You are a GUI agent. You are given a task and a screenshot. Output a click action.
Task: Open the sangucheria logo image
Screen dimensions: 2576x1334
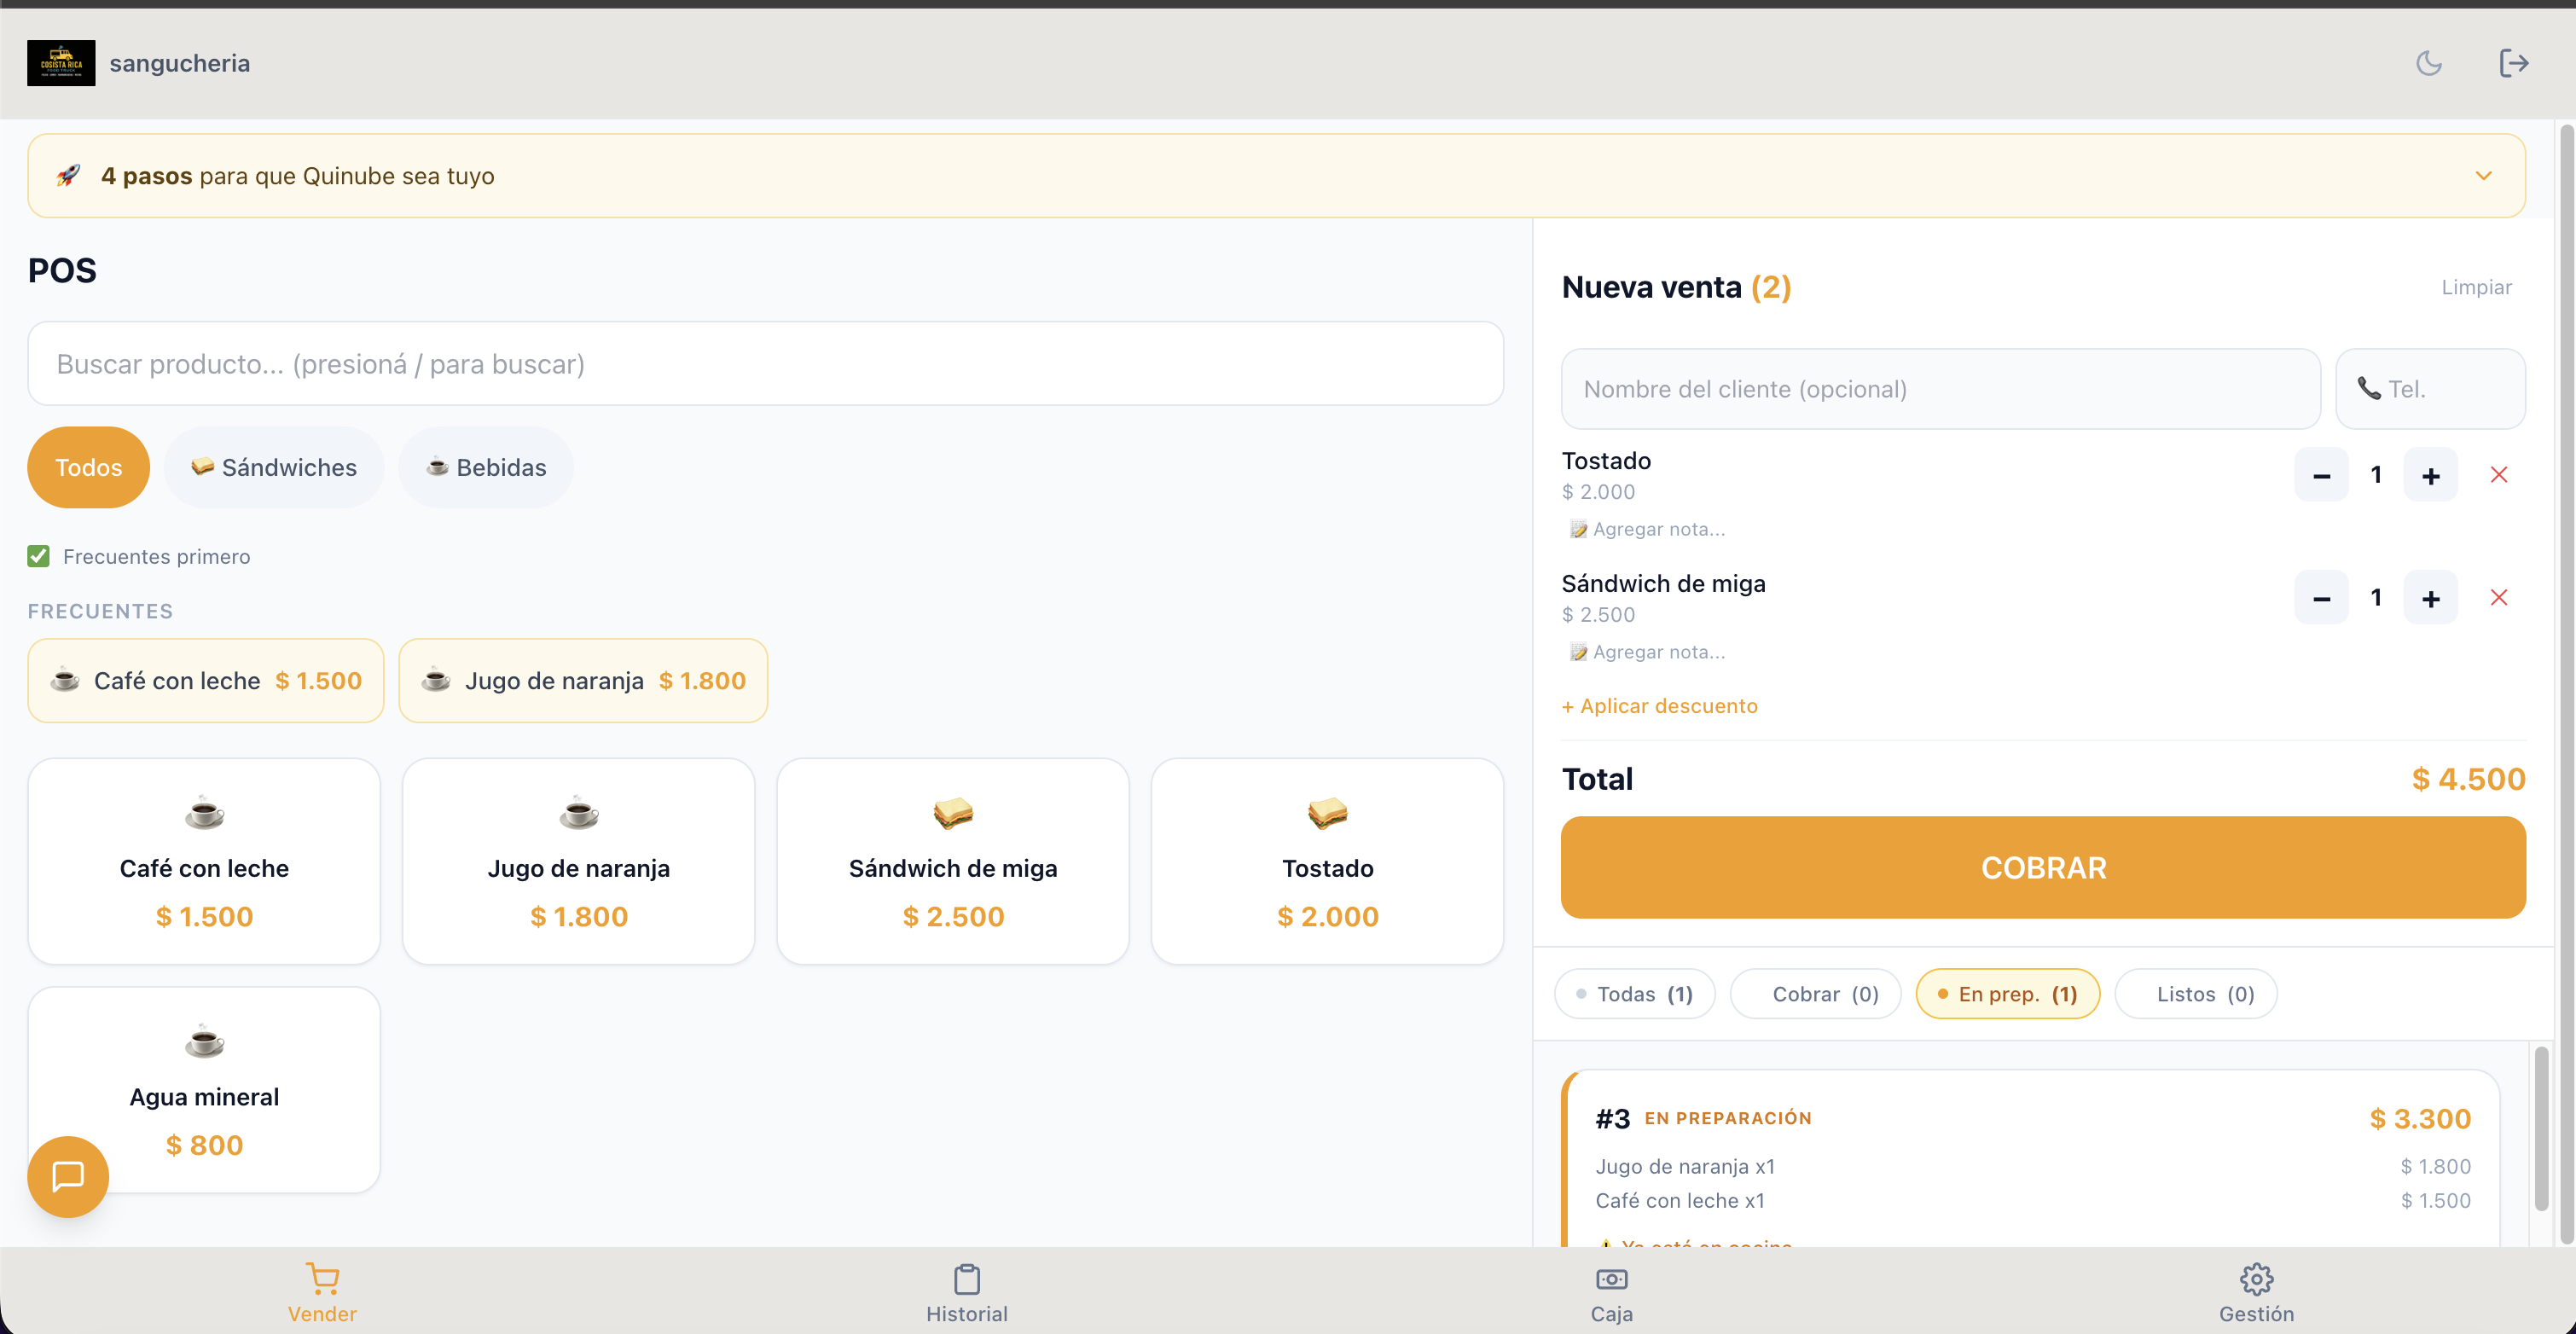[61, 63]
